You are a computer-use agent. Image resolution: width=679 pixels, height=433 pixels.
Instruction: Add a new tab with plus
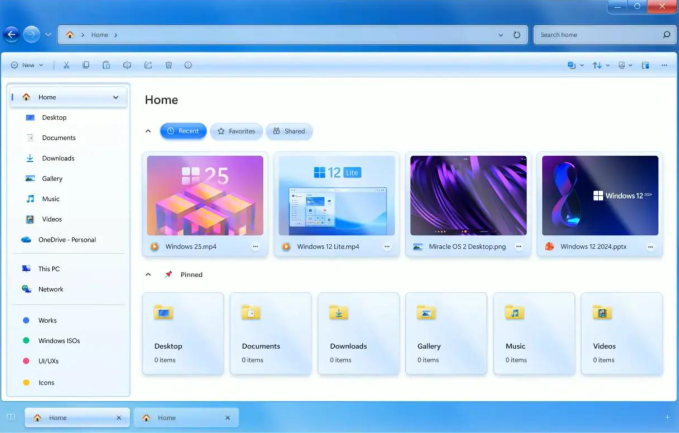click(x=667, y=417)
